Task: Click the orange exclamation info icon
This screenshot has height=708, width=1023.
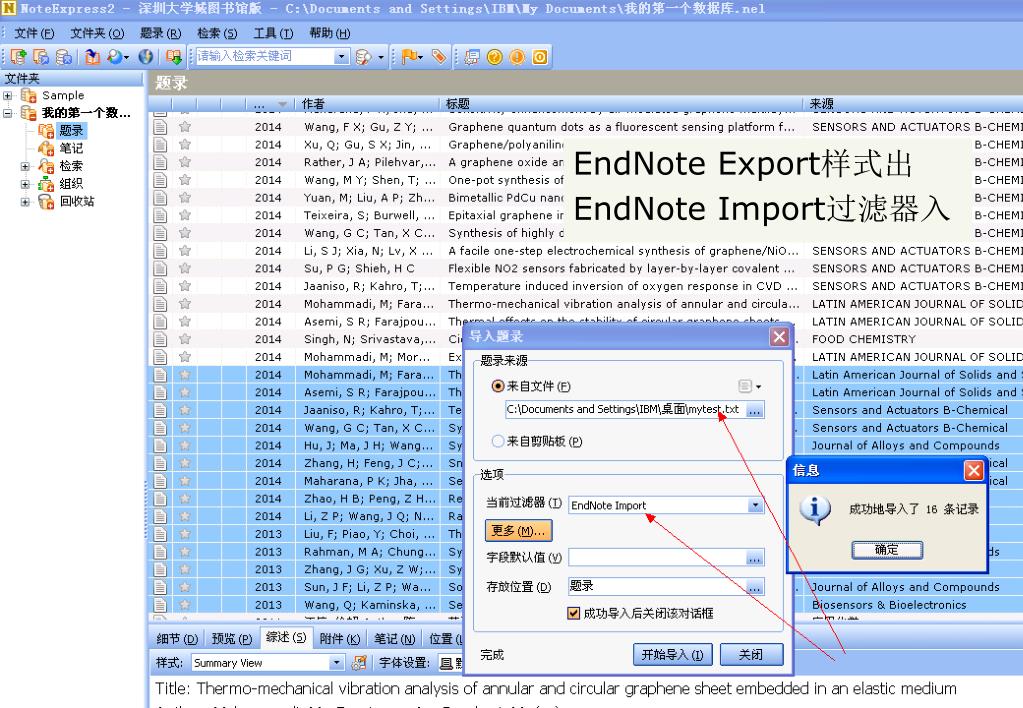Action: tap(517, 57)
